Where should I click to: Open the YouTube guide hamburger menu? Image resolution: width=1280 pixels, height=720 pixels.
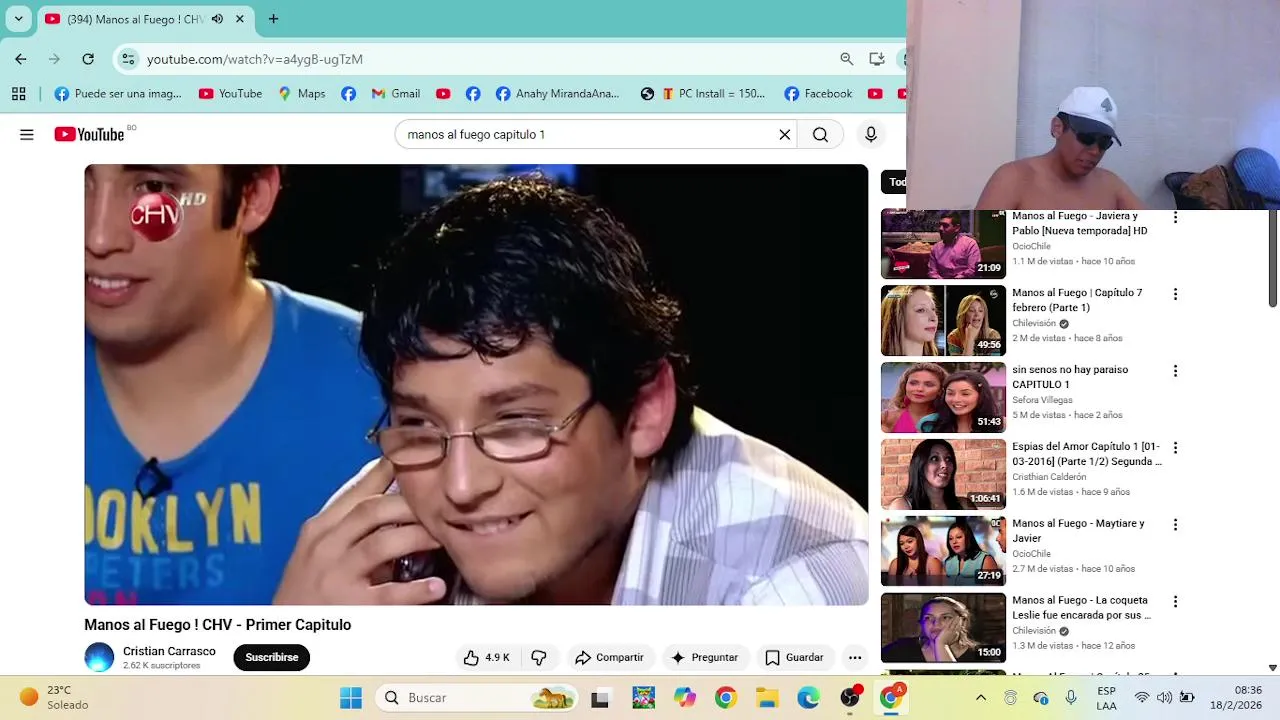[27, 135]
